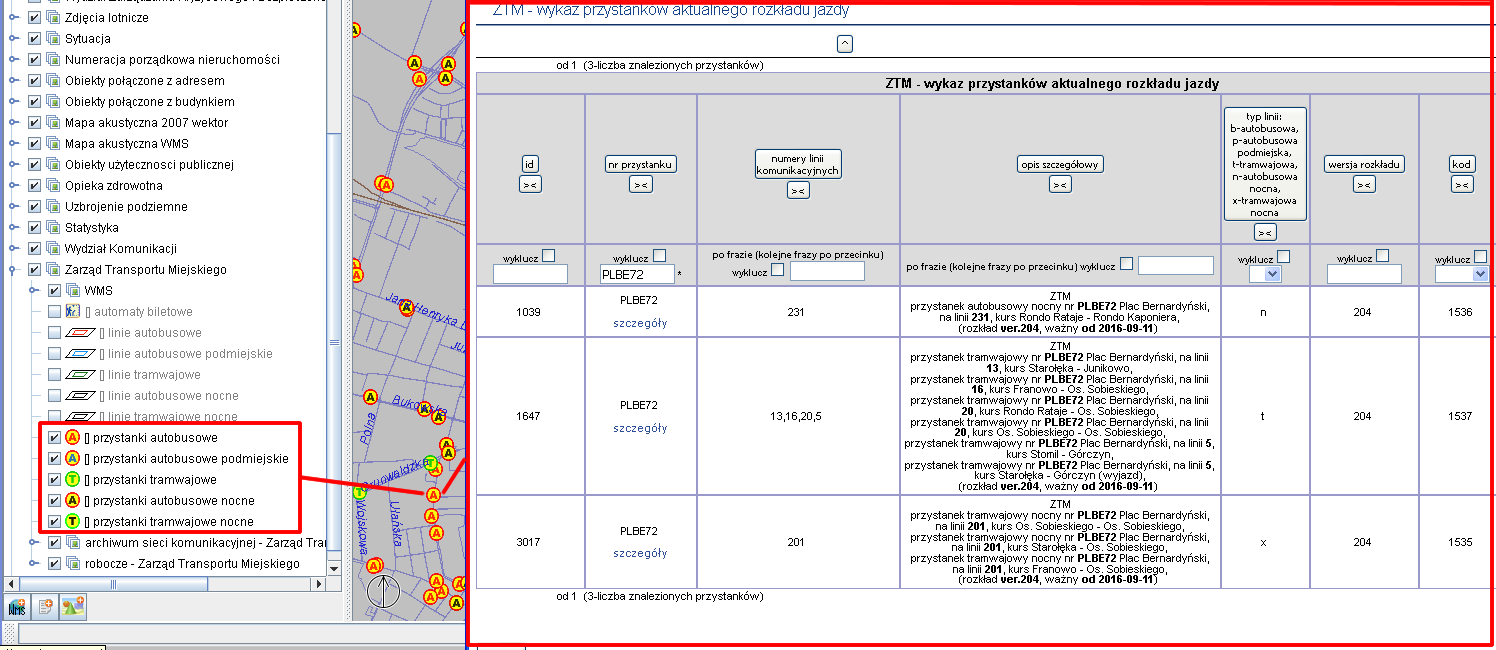Click the >< icon under 'kod' column
This screenshot has width=1496, height=650.
1462,184
